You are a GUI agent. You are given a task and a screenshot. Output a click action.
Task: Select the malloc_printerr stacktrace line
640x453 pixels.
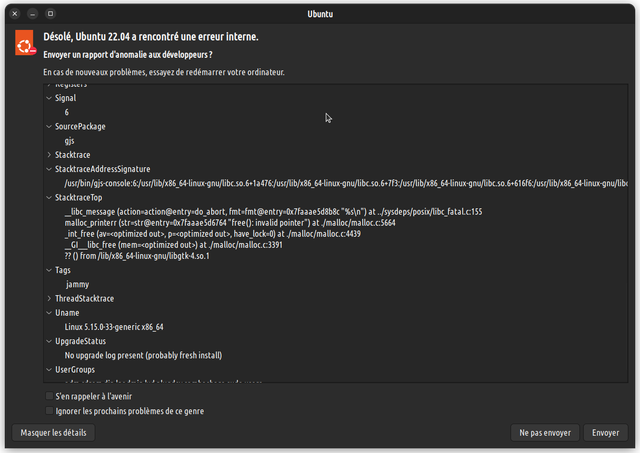click(x=230, y=223)
